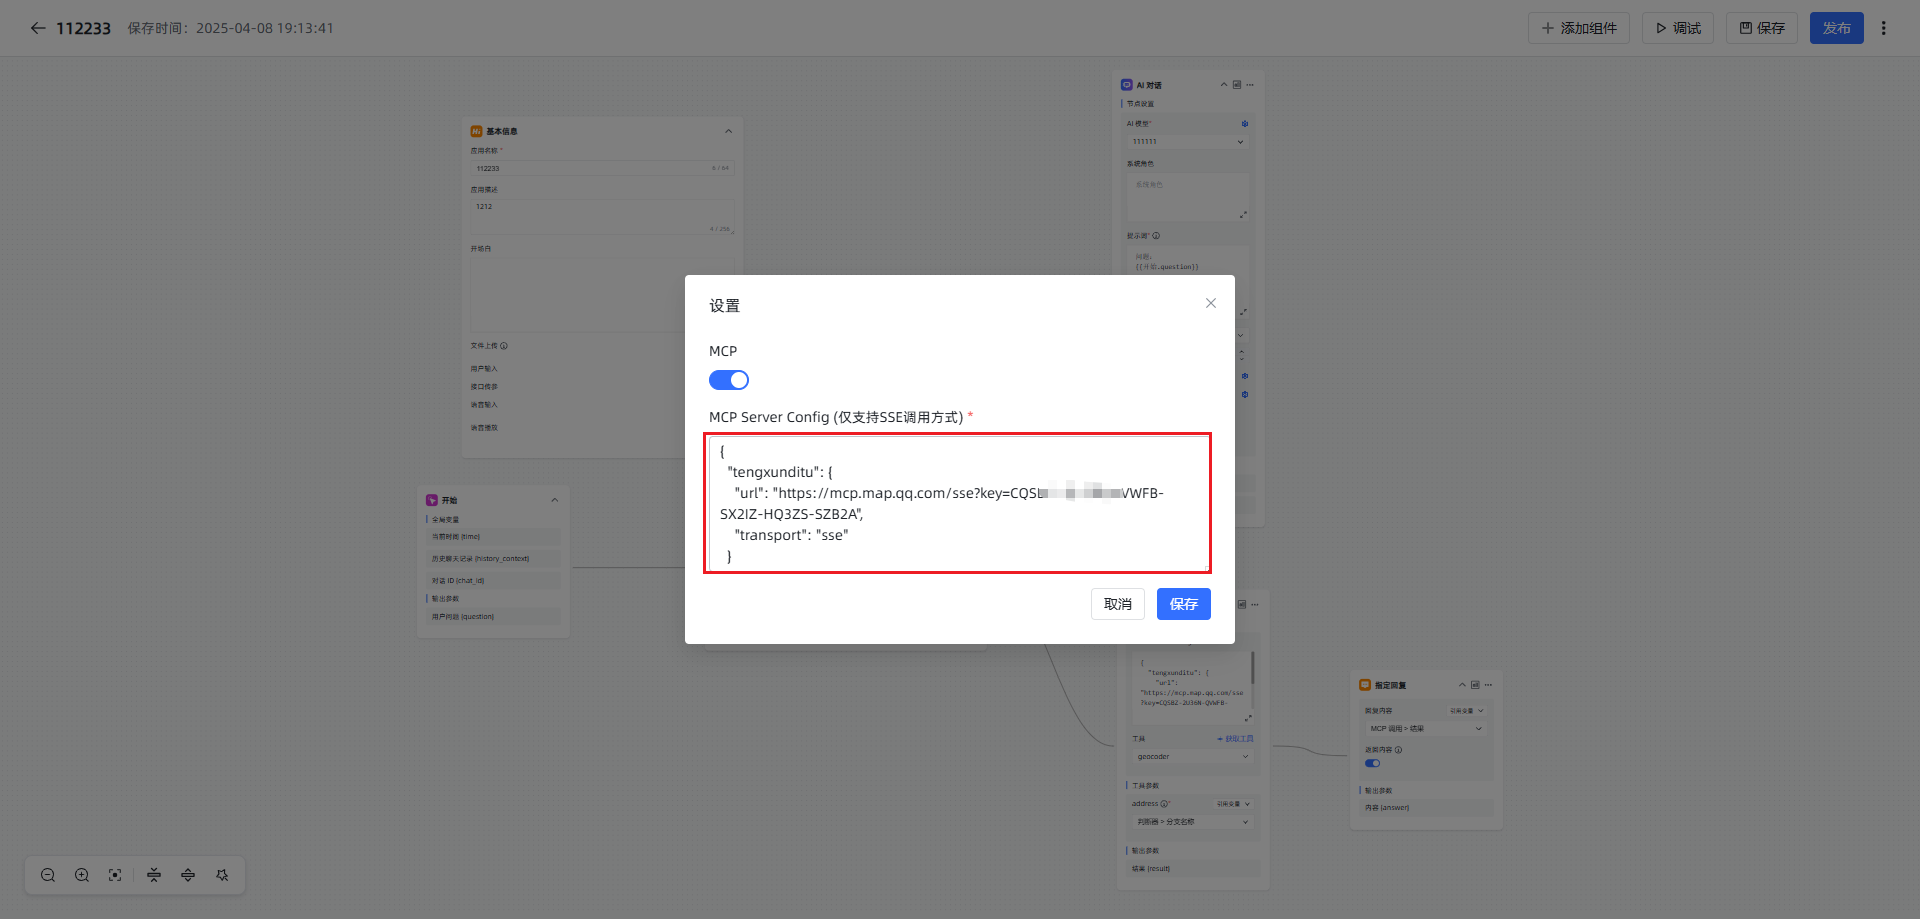Click the MCP node config scrollbar
The image size is (1920, 919).
click(1253, 668)
